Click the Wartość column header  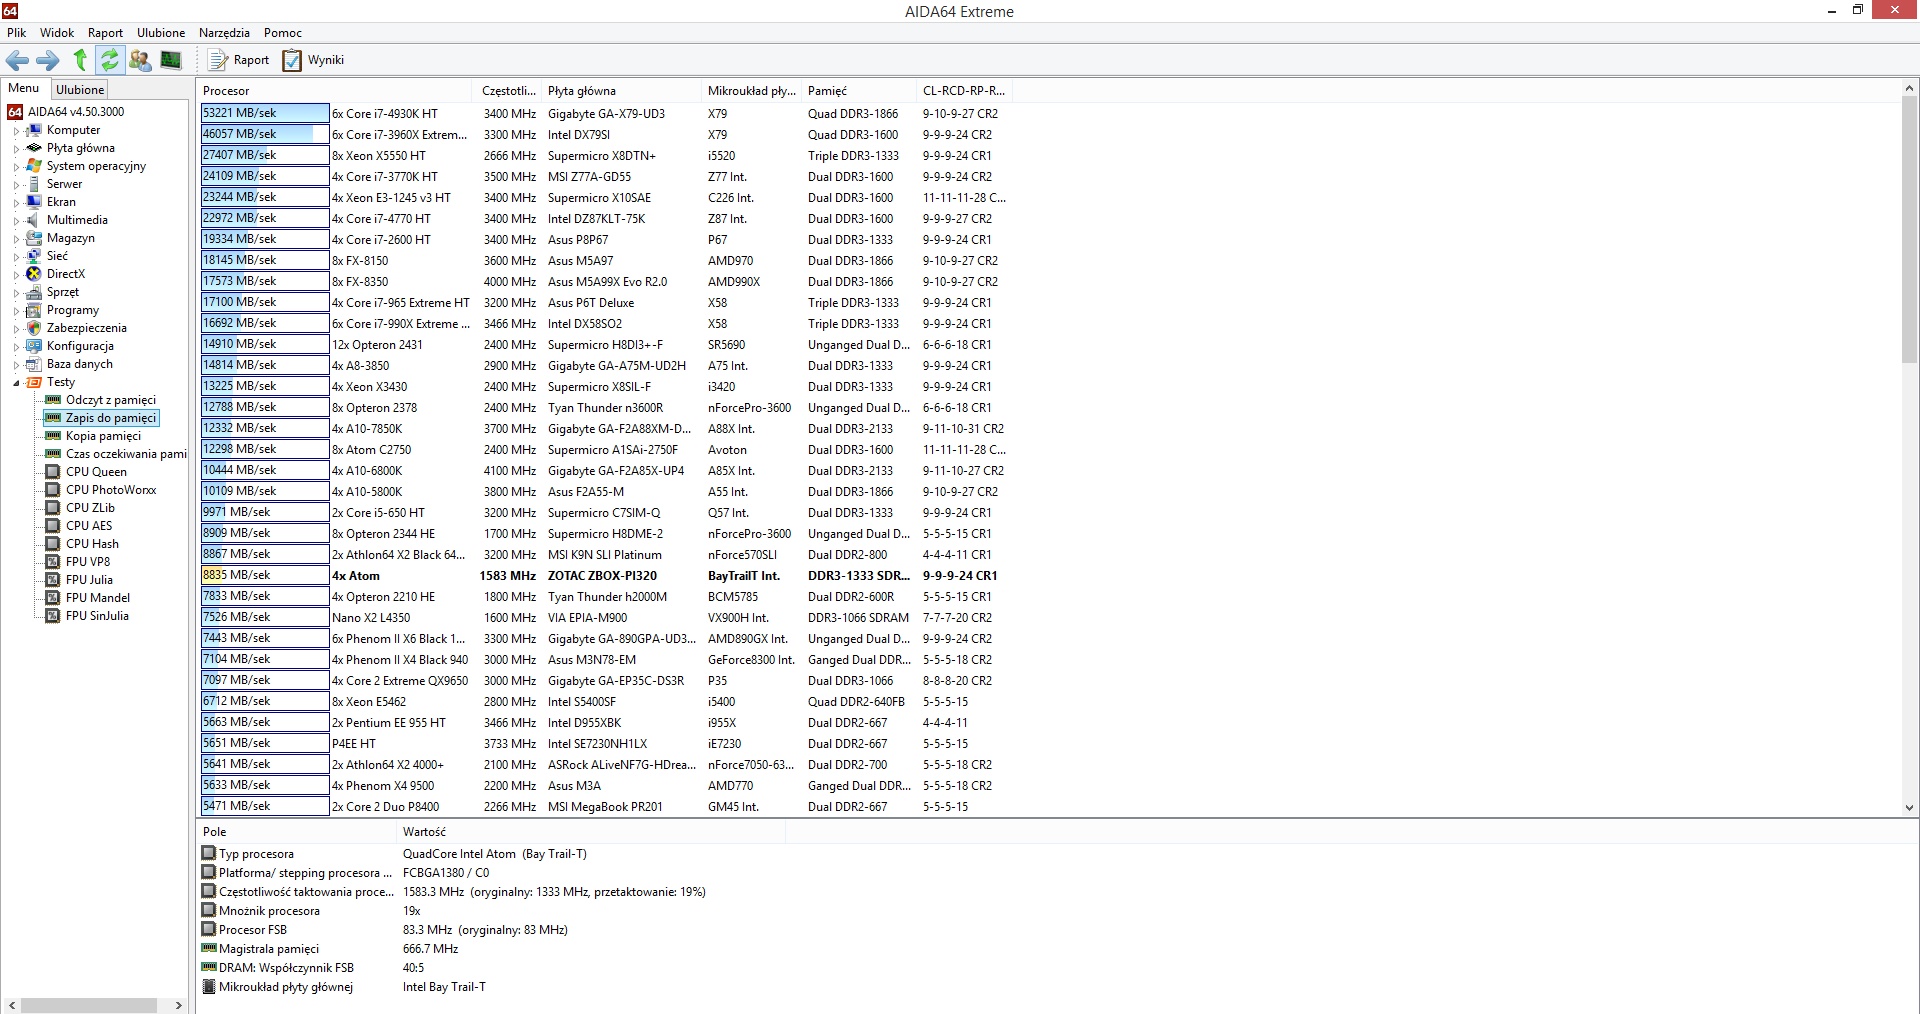(x=590, y=832)
